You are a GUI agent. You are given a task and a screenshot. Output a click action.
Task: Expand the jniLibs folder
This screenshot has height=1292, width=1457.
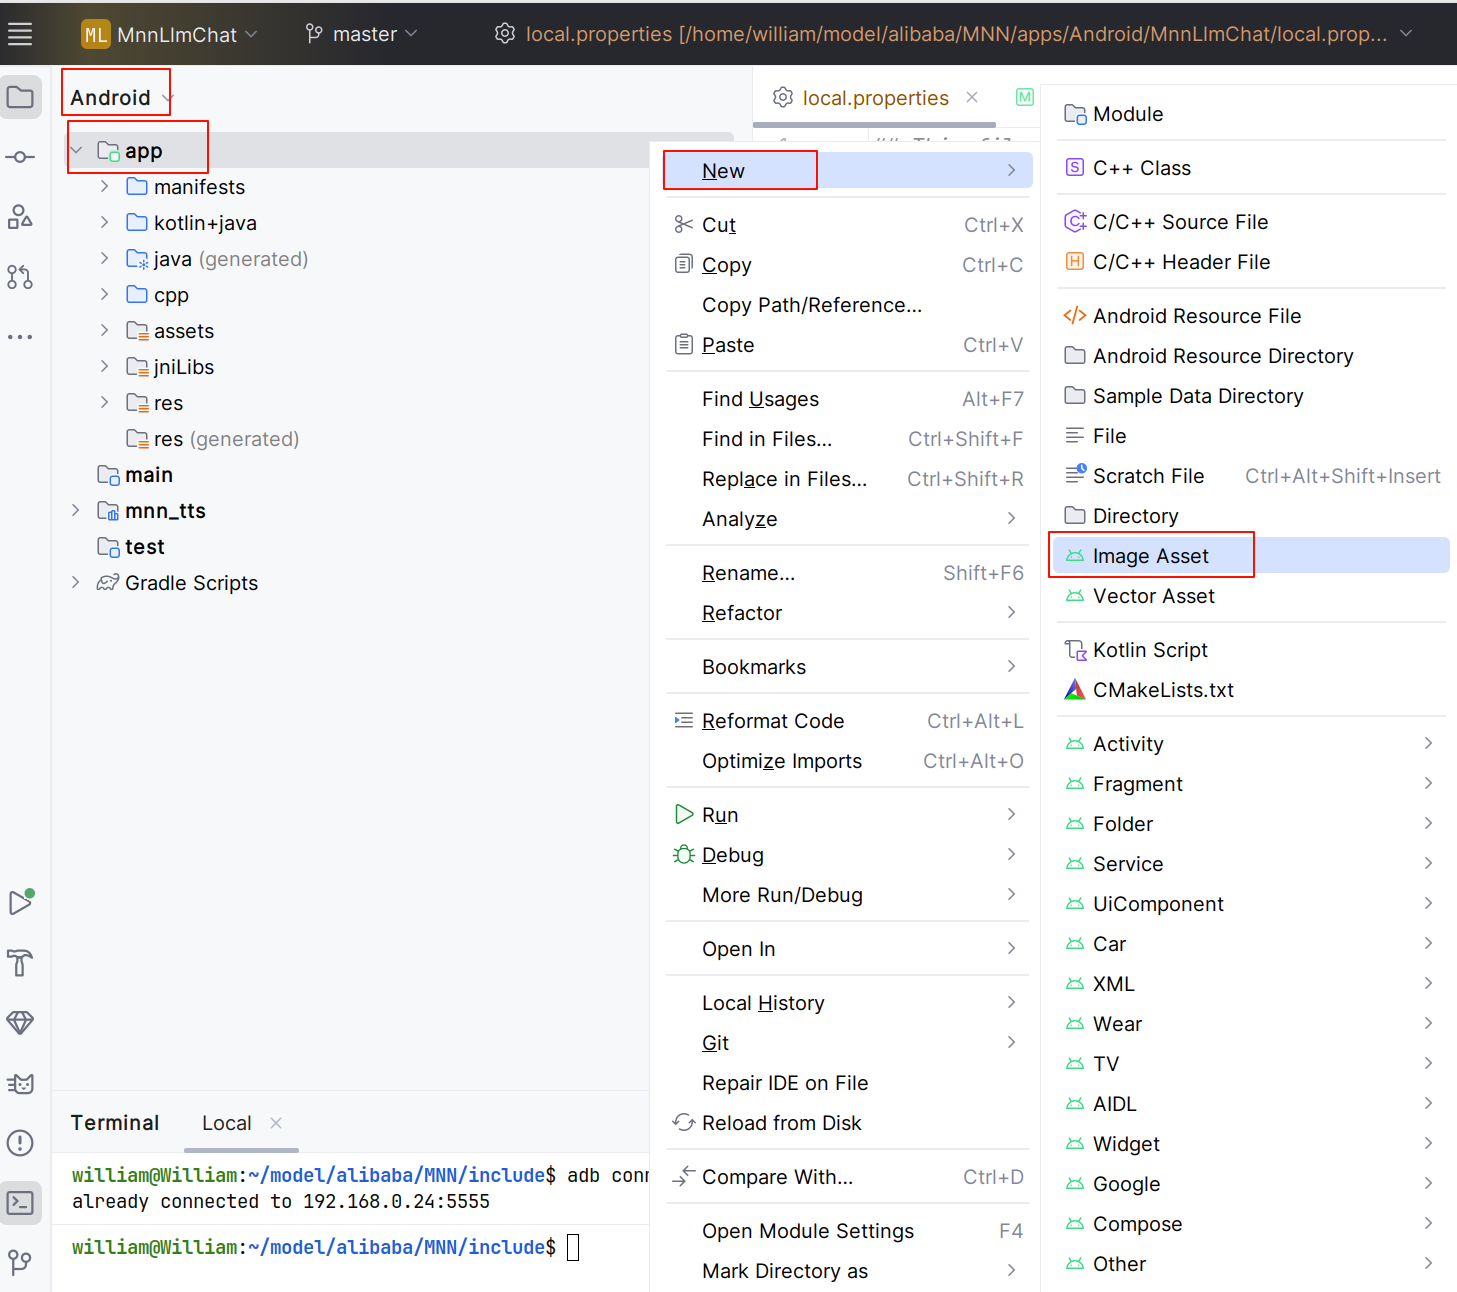[104, 366]
